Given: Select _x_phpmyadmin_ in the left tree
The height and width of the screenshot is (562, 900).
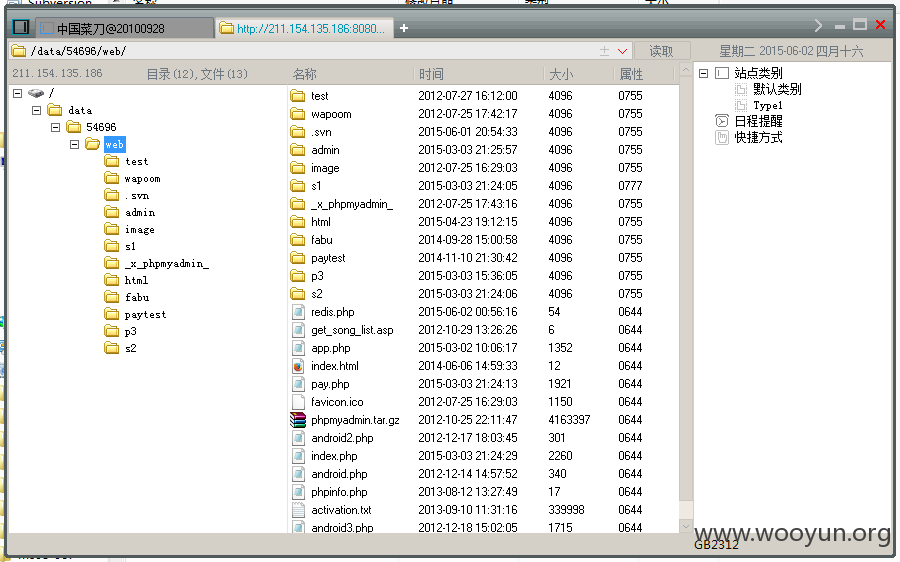Looking at the screenshot, I should (166, 263).
